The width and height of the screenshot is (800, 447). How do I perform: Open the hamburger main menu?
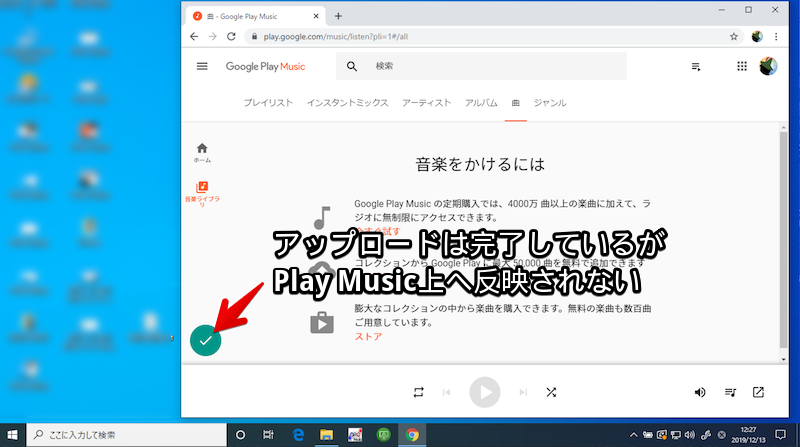click(202, 67)
